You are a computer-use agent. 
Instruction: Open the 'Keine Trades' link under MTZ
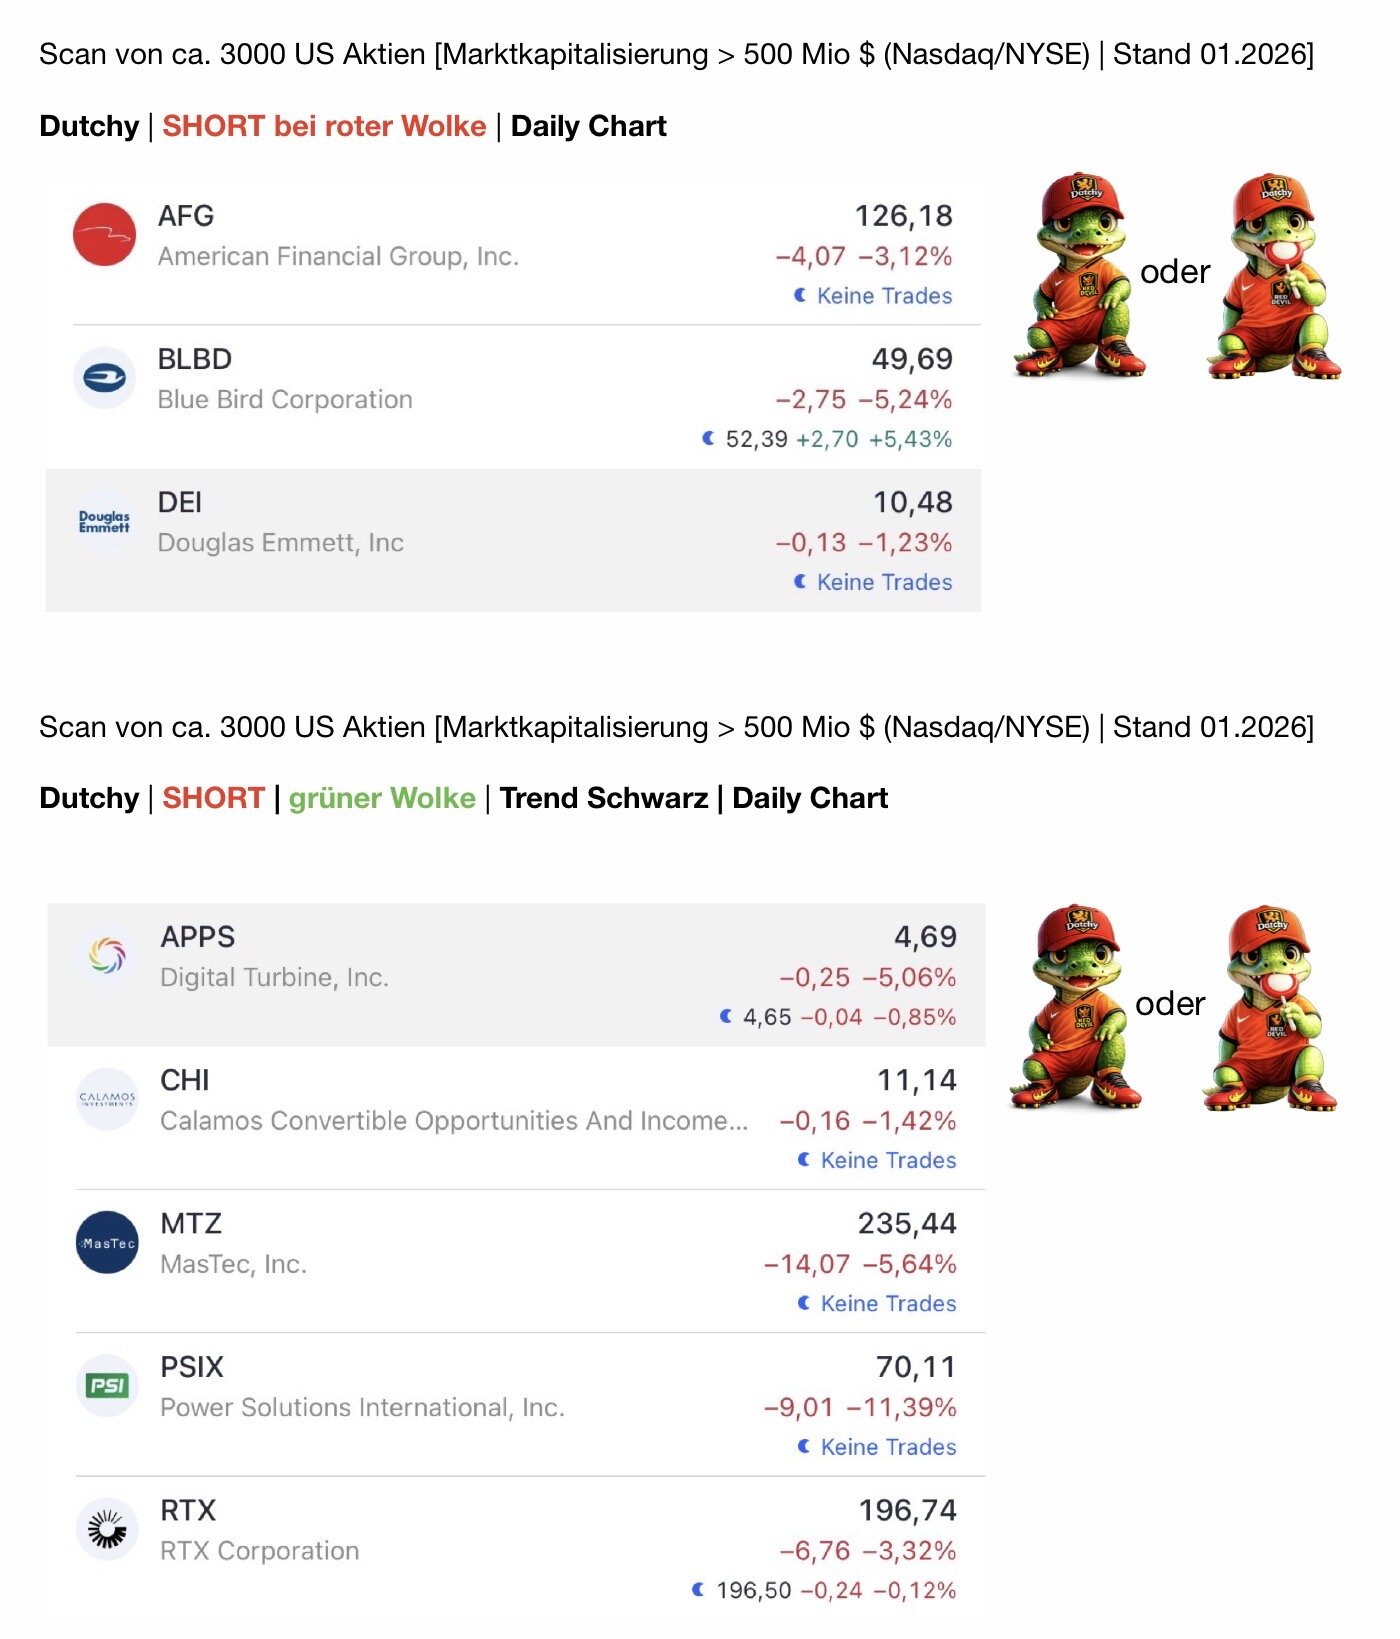[888, 1304]
